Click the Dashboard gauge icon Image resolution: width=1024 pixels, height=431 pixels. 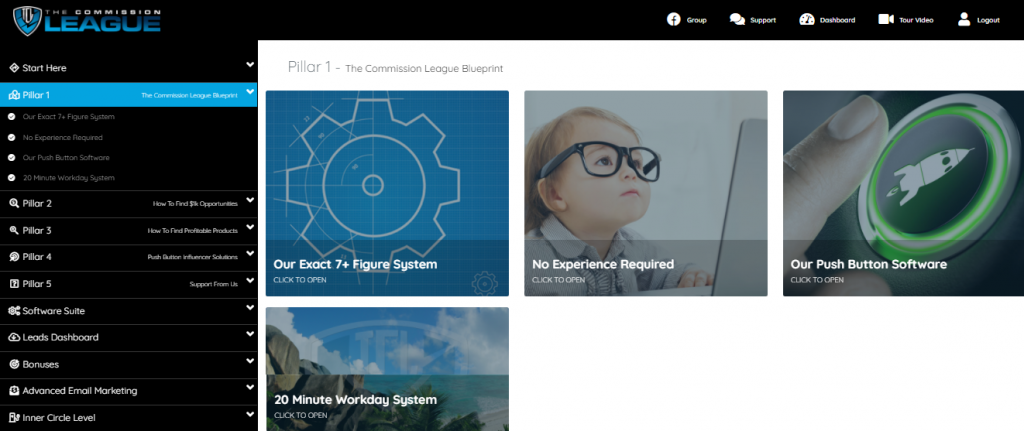click(x=807, y=20)
